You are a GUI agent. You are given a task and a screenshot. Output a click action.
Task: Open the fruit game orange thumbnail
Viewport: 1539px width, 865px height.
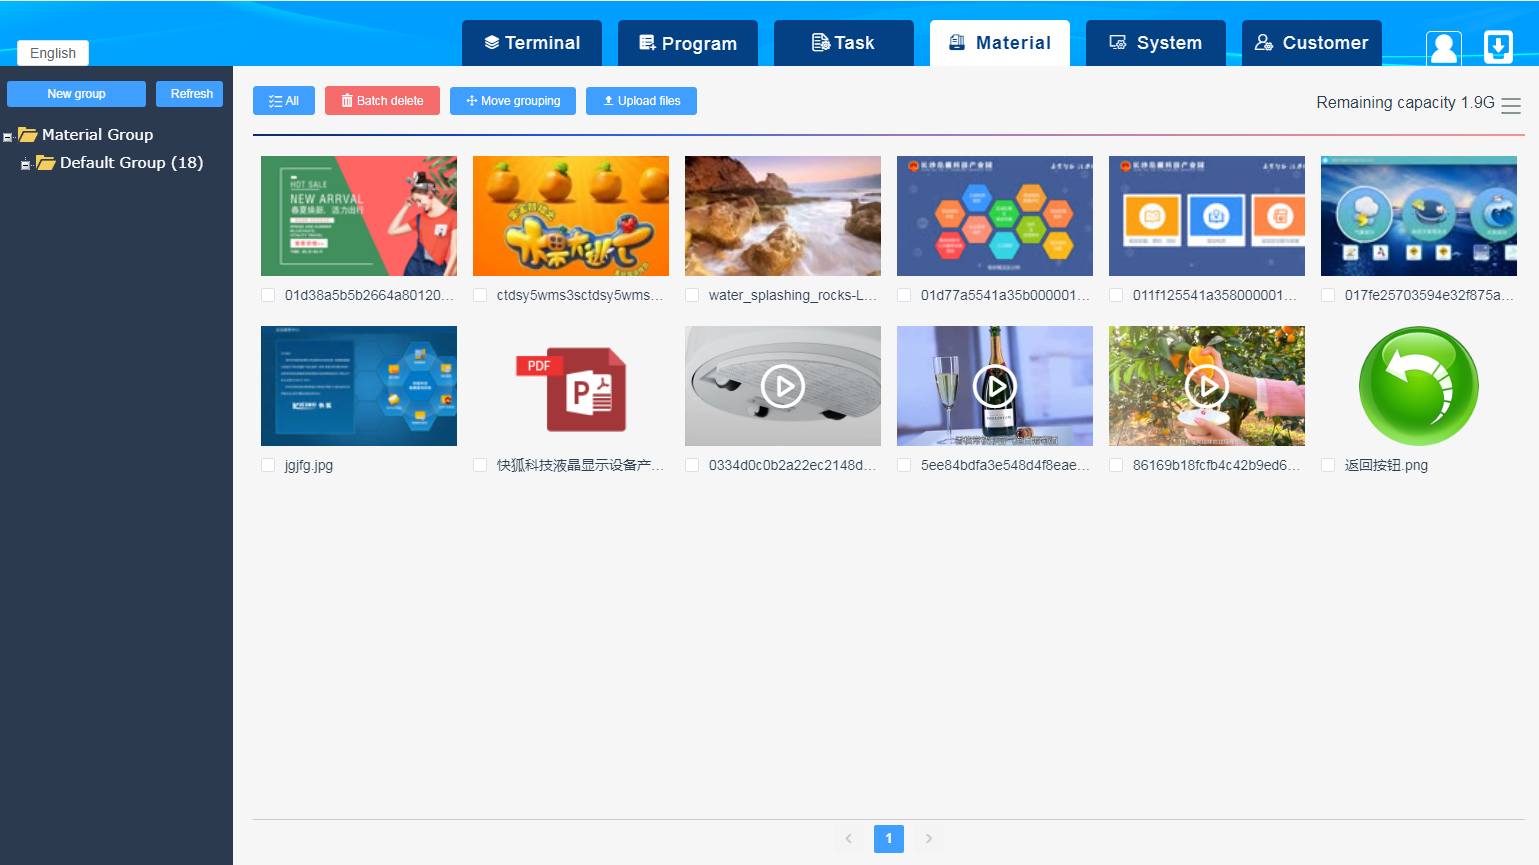[x=571, y=216]
